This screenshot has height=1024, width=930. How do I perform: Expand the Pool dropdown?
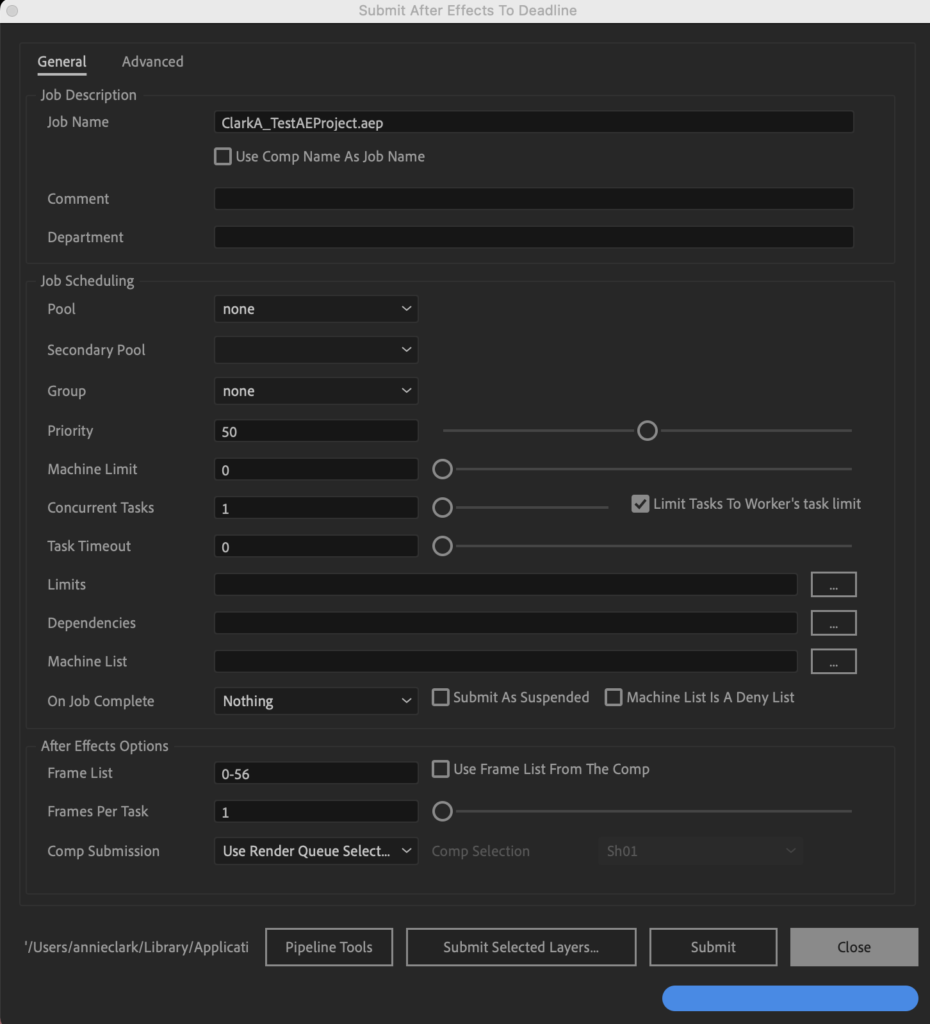(x=316, y=309)
